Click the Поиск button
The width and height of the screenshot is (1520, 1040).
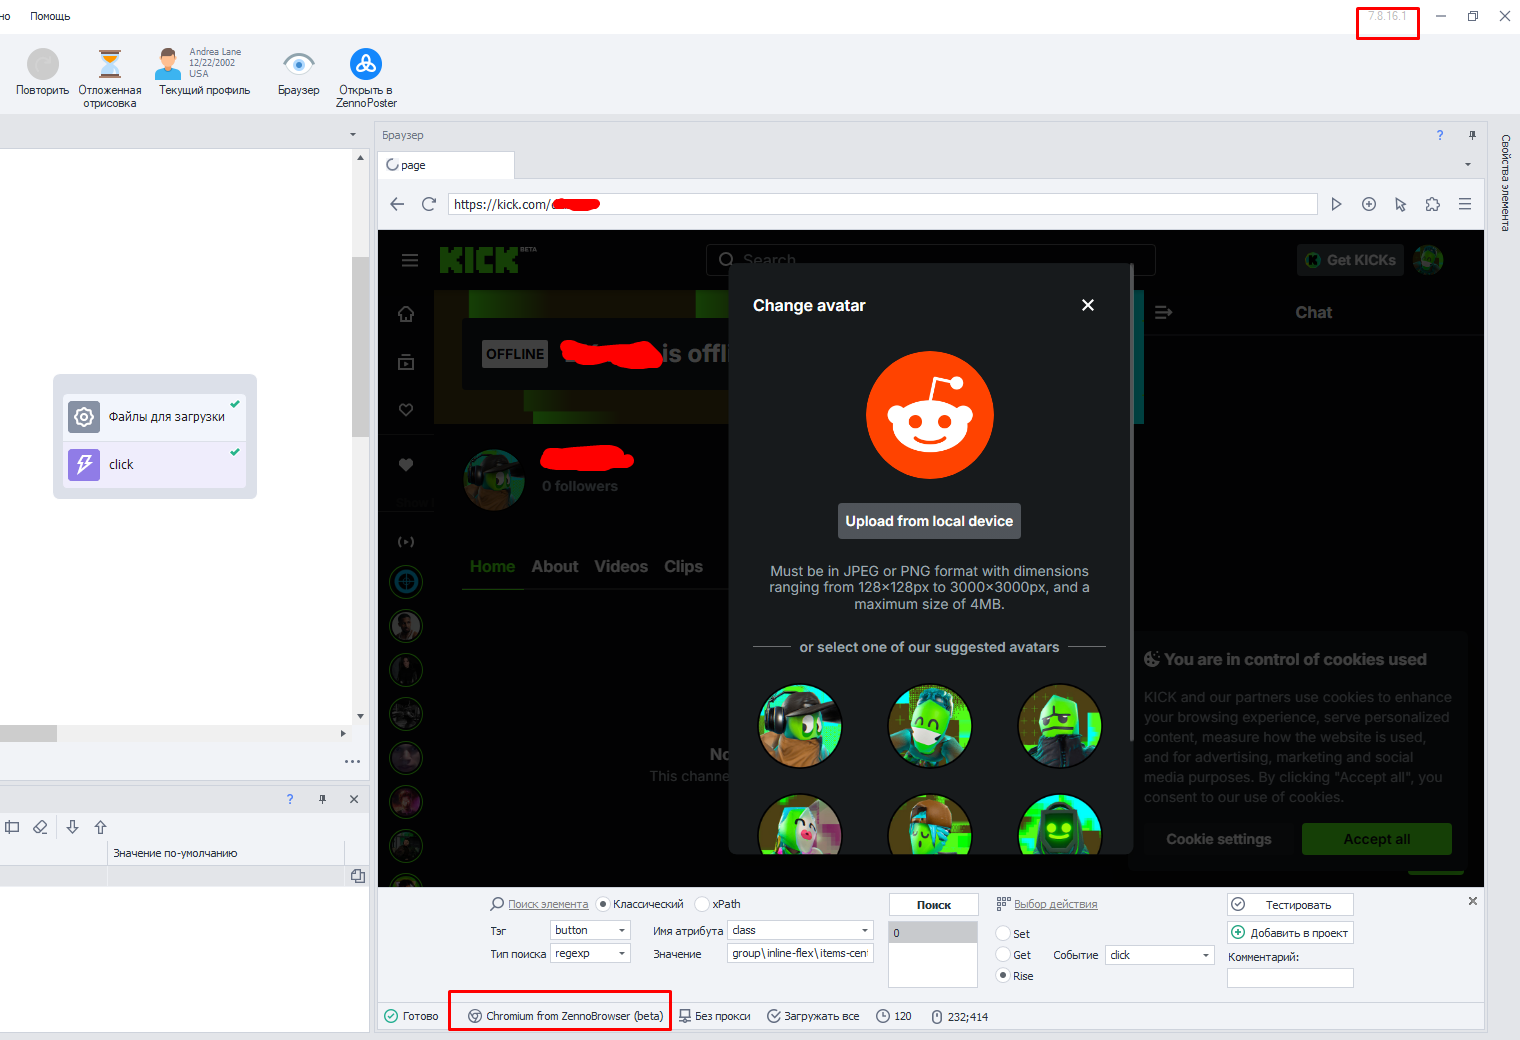933,905
